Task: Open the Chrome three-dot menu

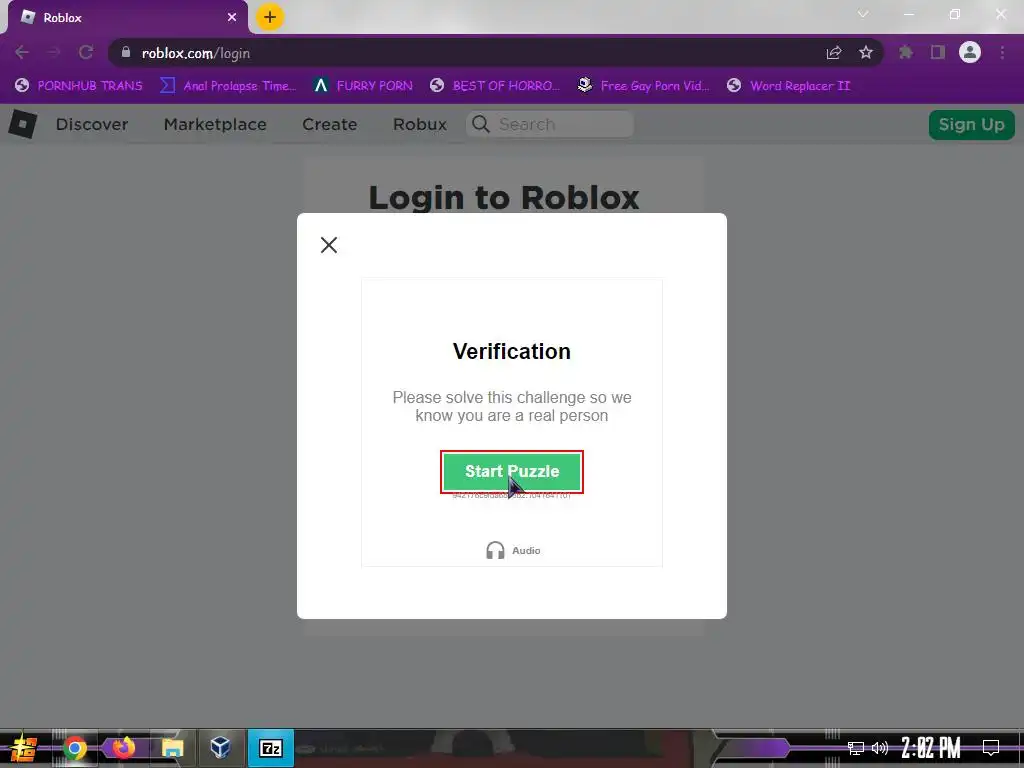Action: pyautogui.click(x=1002, y=52)
